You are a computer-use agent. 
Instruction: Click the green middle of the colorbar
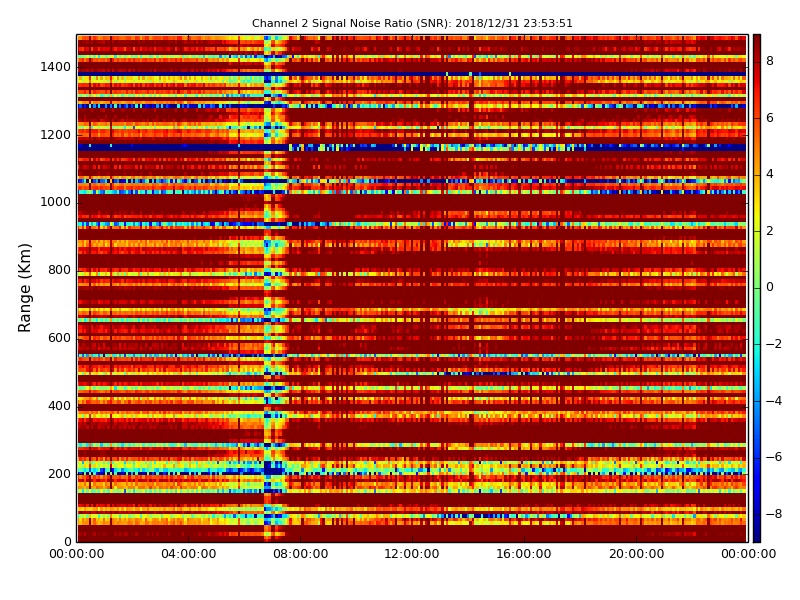(757, 288)
